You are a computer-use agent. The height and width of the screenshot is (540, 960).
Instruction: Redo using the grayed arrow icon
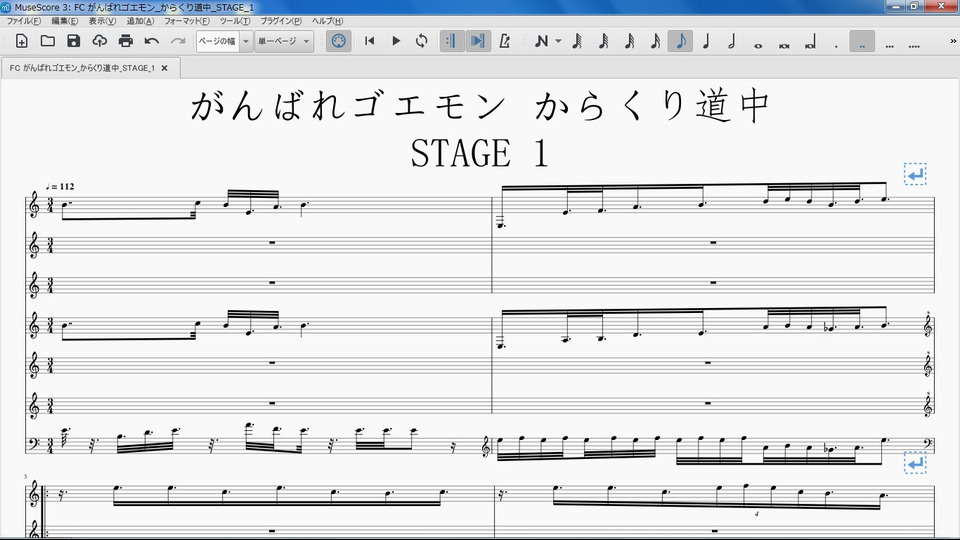(x=178, y=41)
